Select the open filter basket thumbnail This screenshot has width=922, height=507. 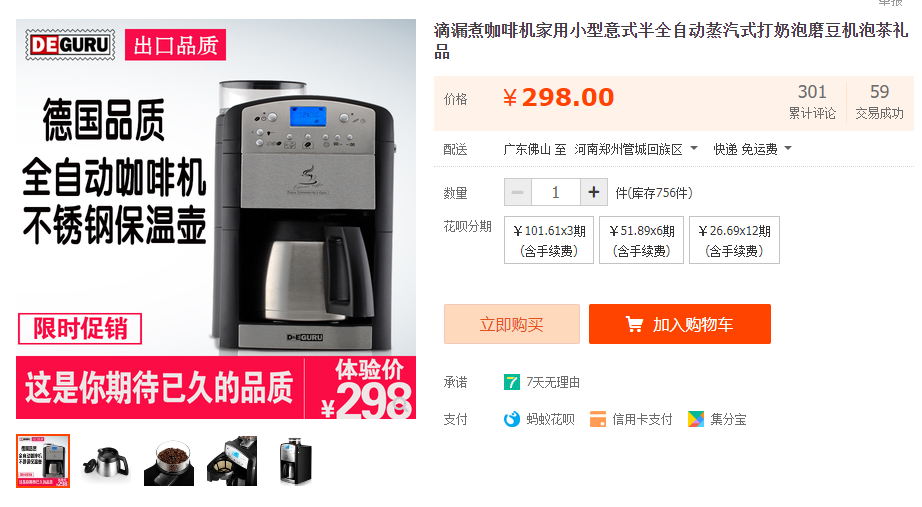232,461
